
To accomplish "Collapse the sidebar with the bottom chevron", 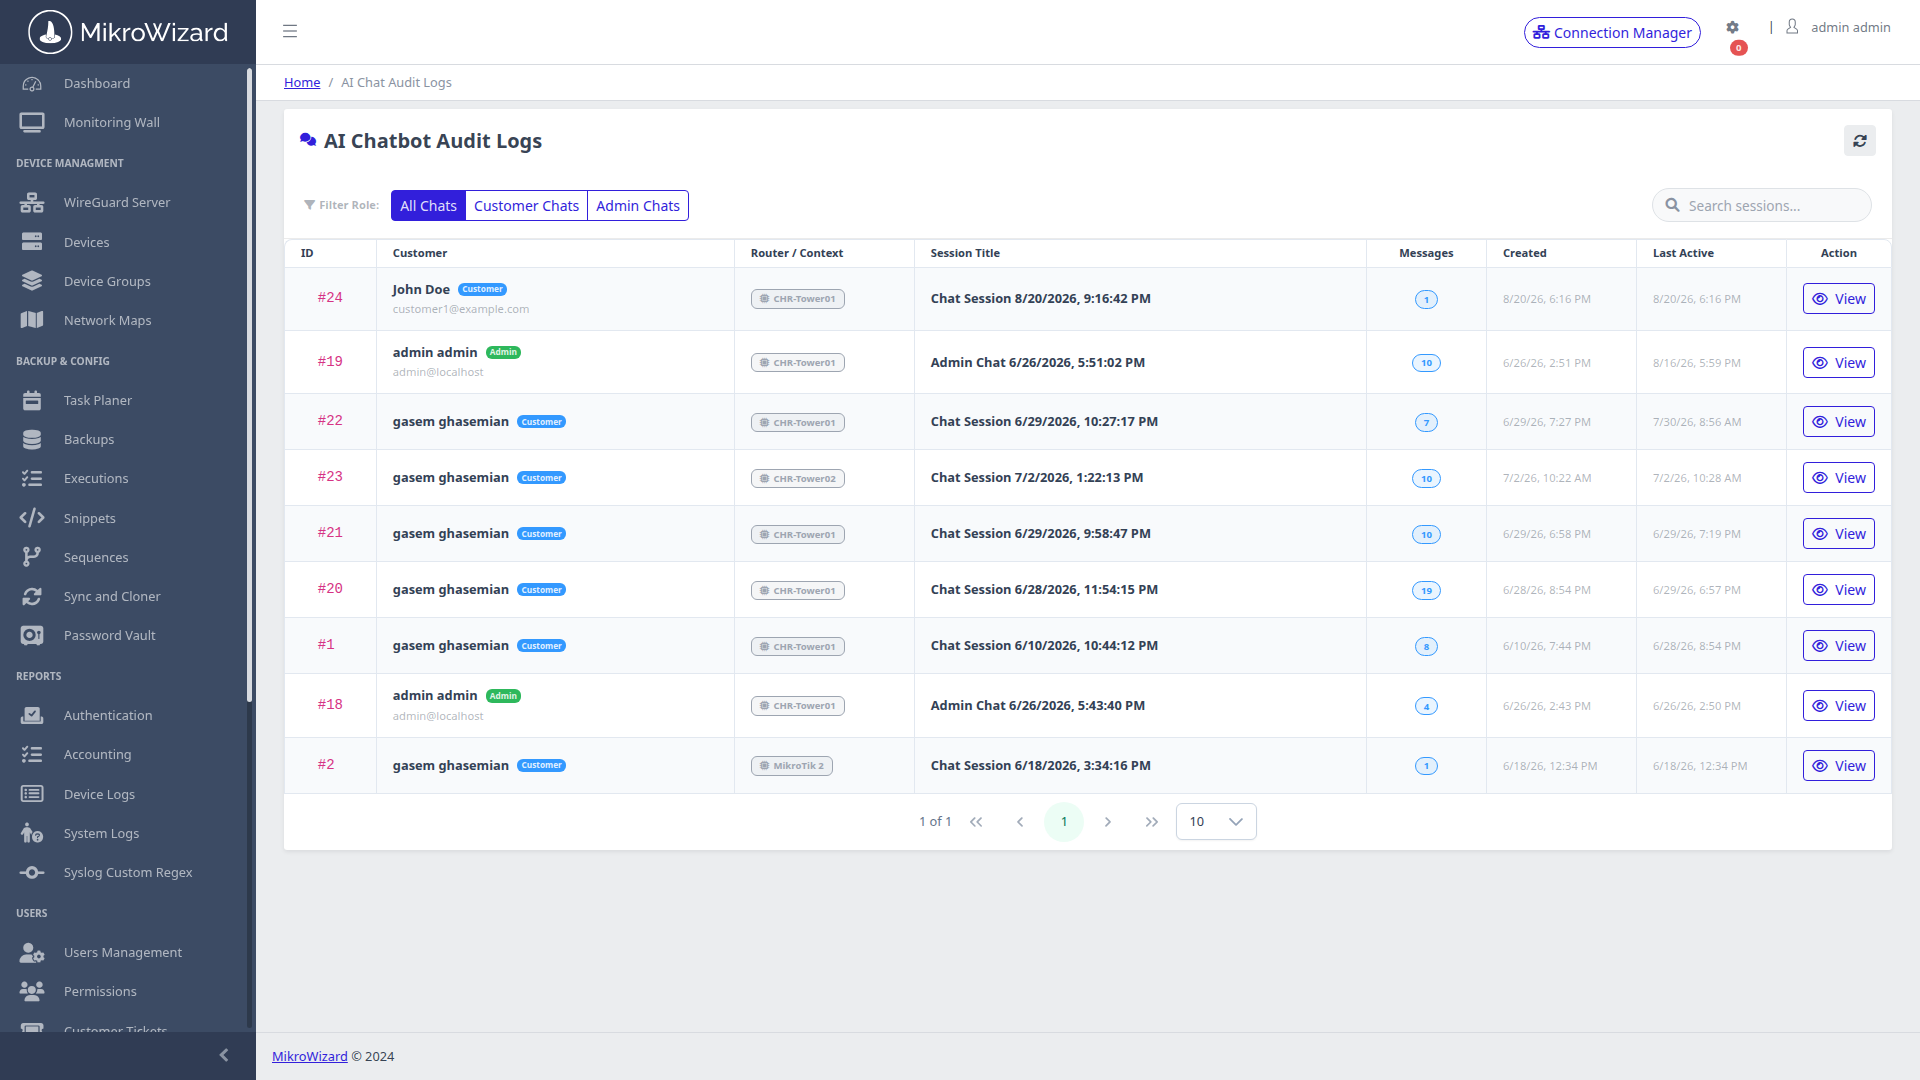I will 224,1055.
